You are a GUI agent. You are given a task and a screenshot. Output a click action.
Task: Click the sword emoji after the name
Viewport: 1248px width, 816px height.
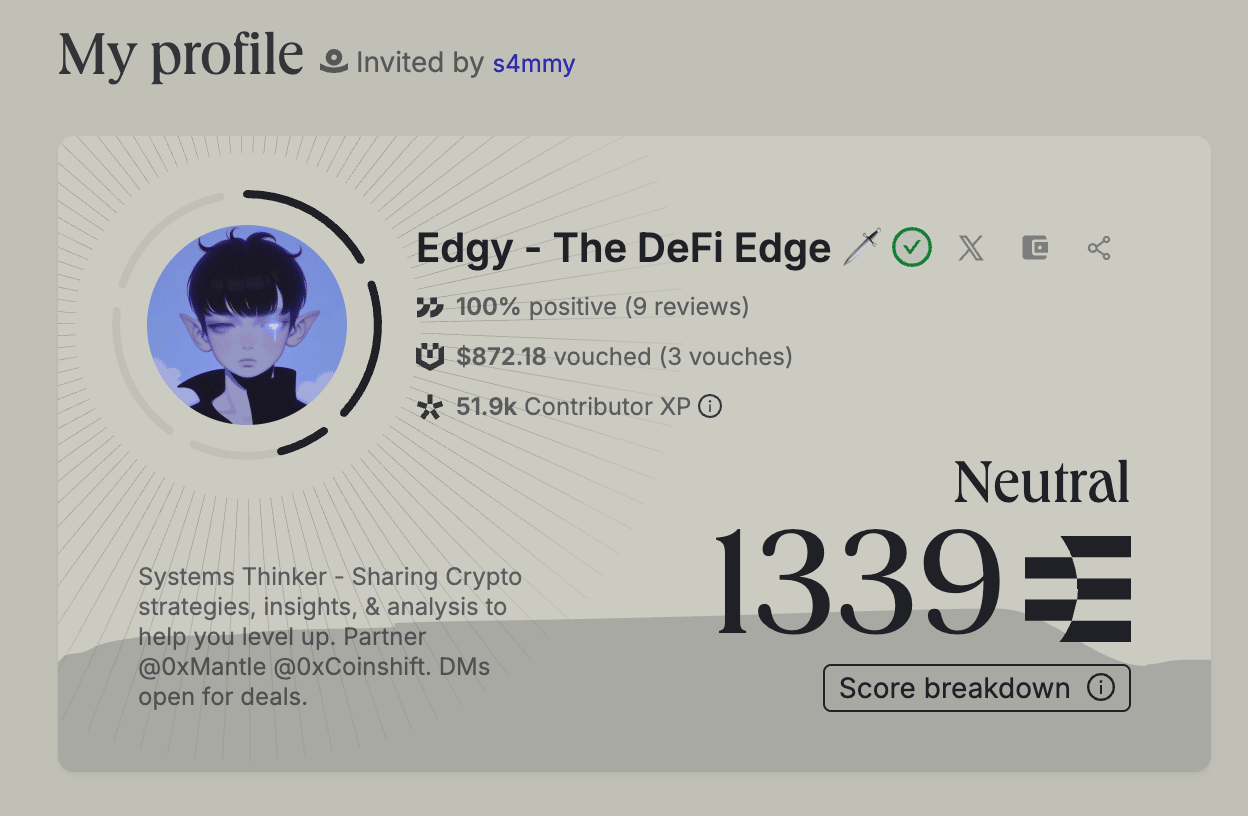862,247
